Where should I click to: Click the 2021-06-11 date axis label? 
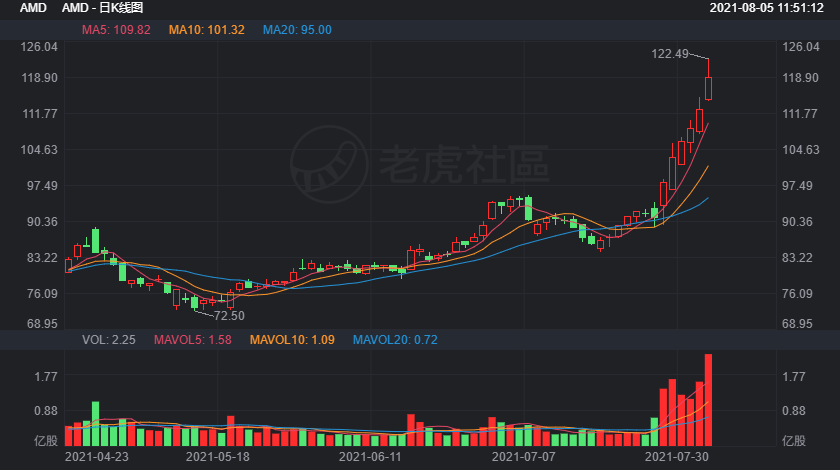click(370, 457)
